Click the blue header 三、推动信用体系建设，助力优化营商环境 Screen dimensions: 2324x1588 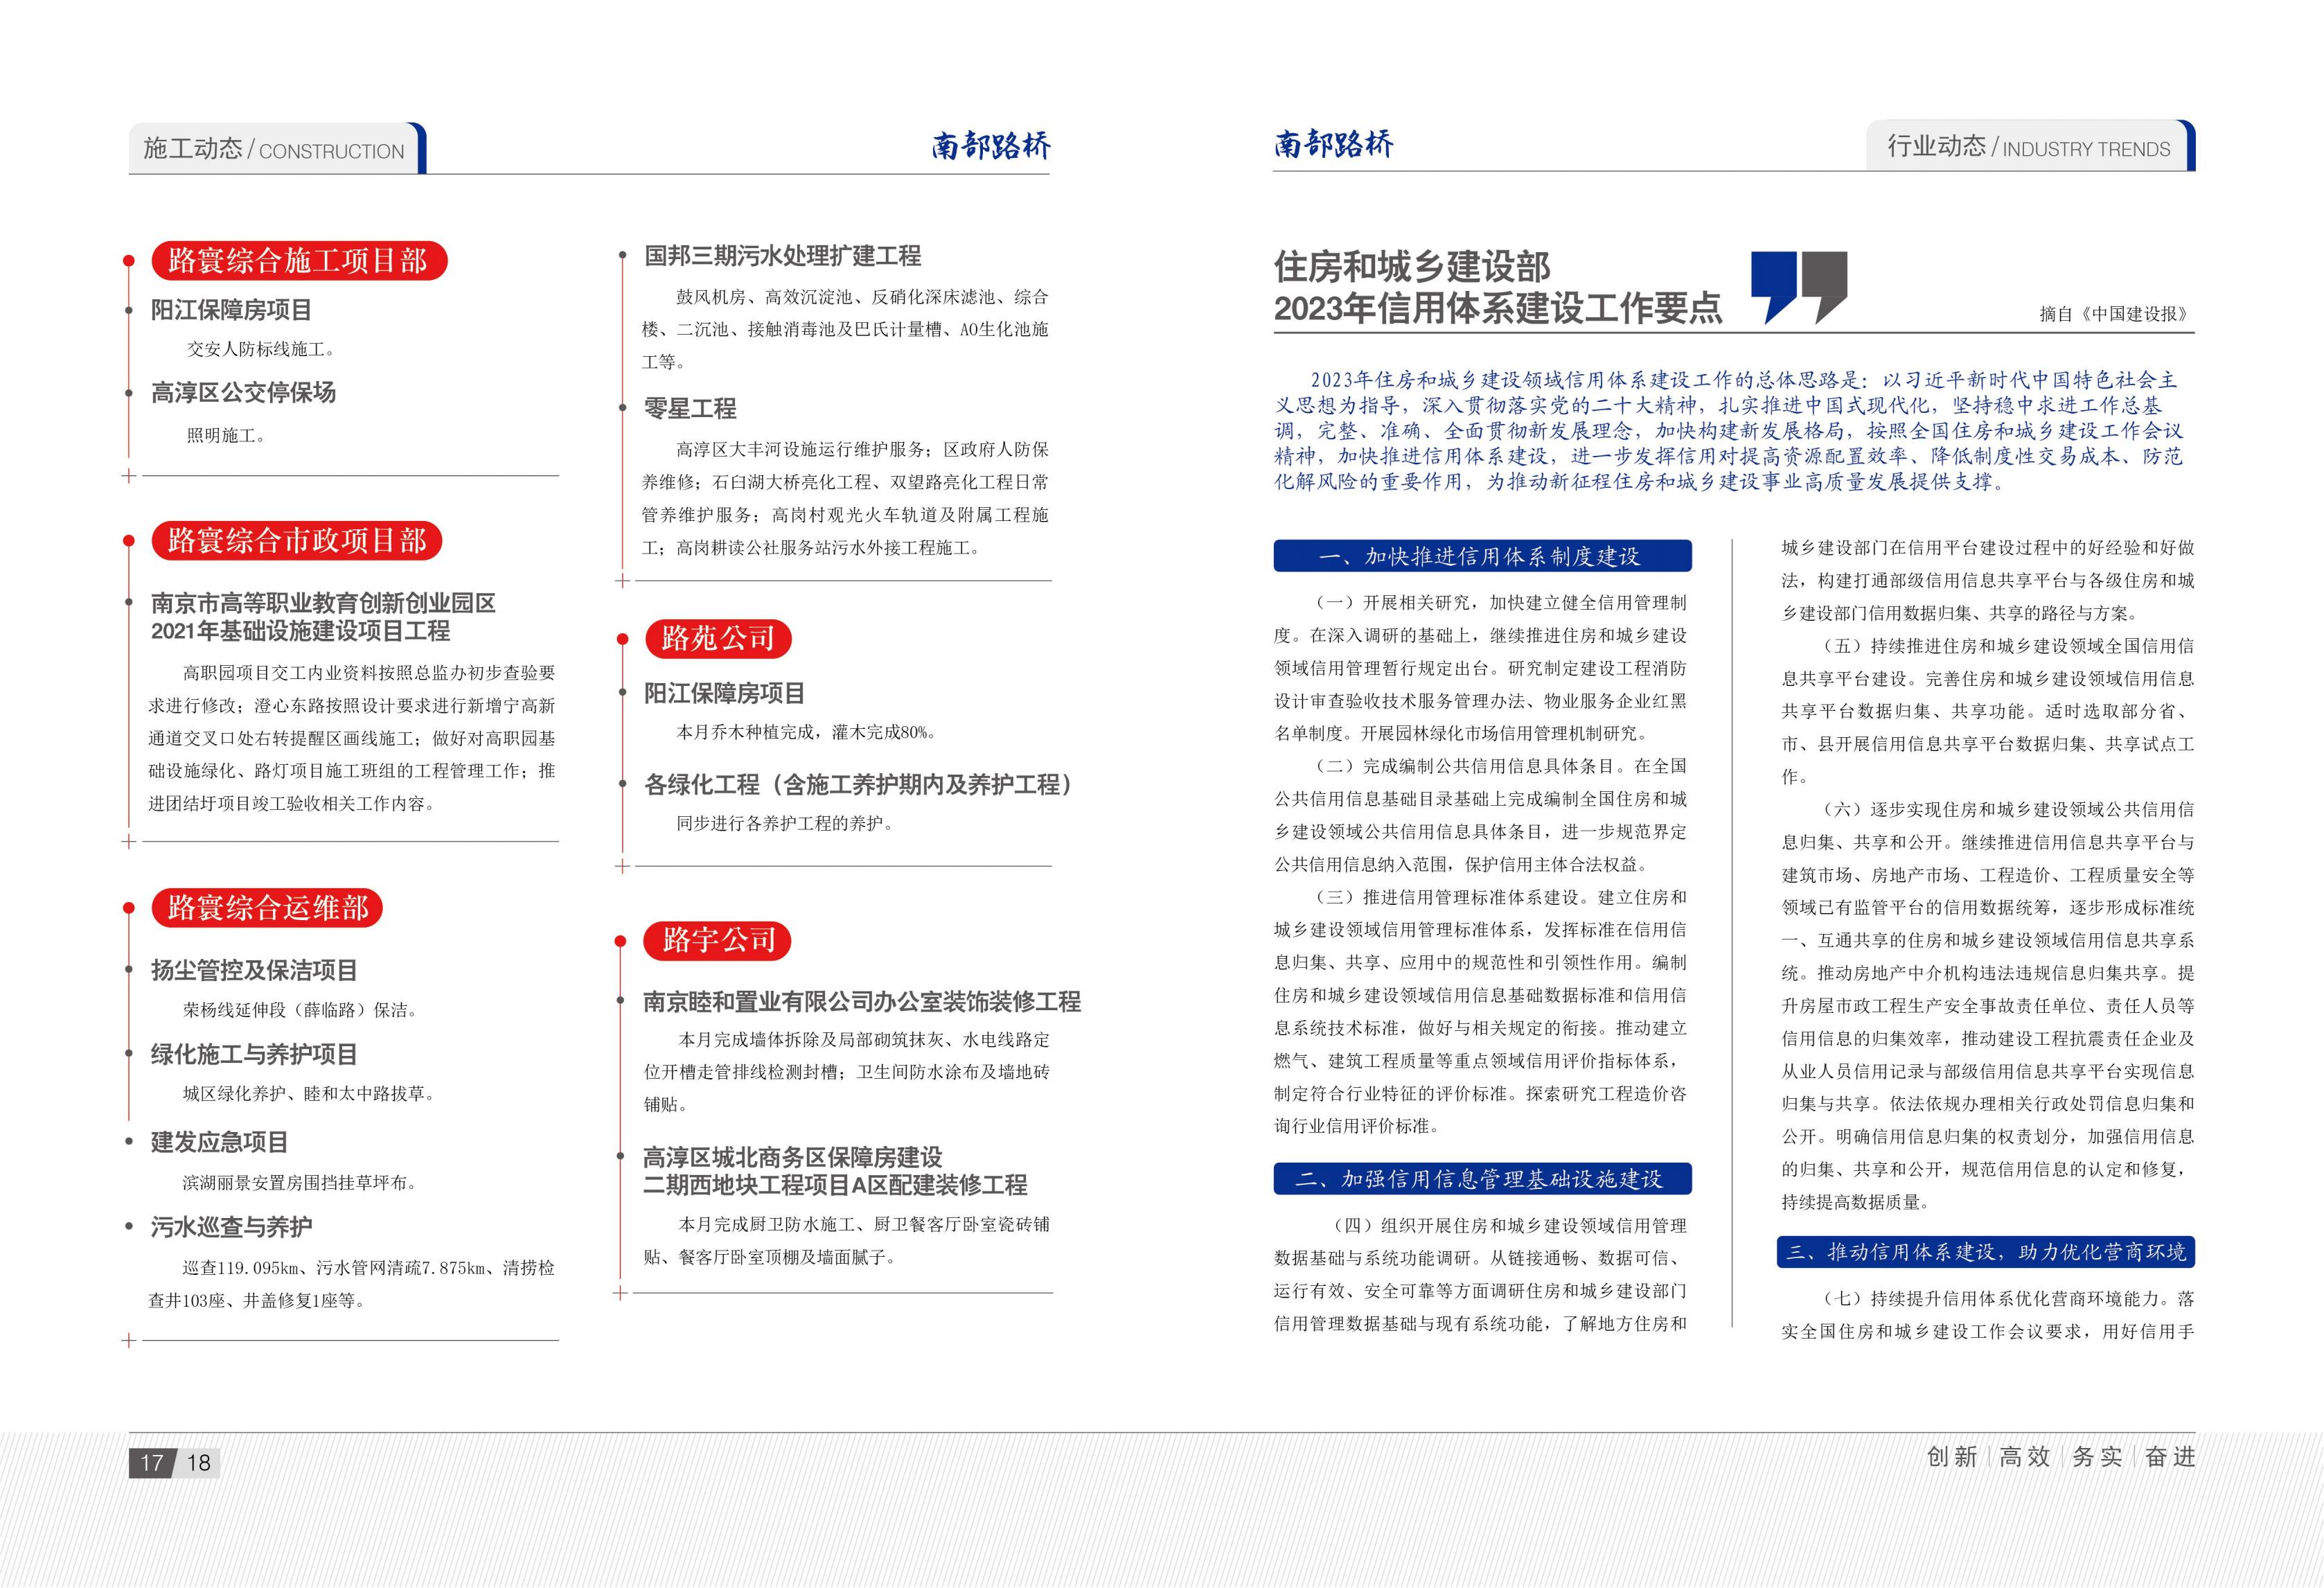tap(1985, 1252)
